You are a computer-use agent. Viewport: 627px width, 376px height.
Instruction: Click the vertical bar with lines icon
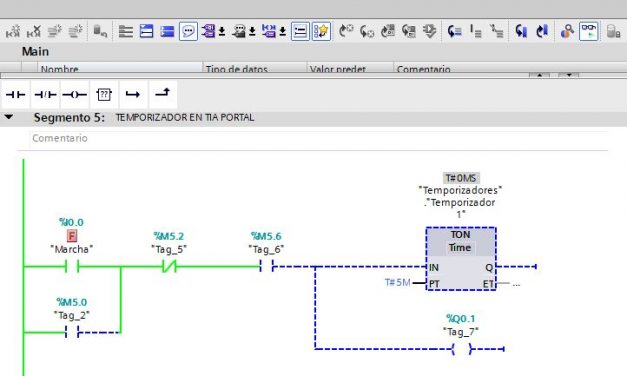tap(475, 31)
